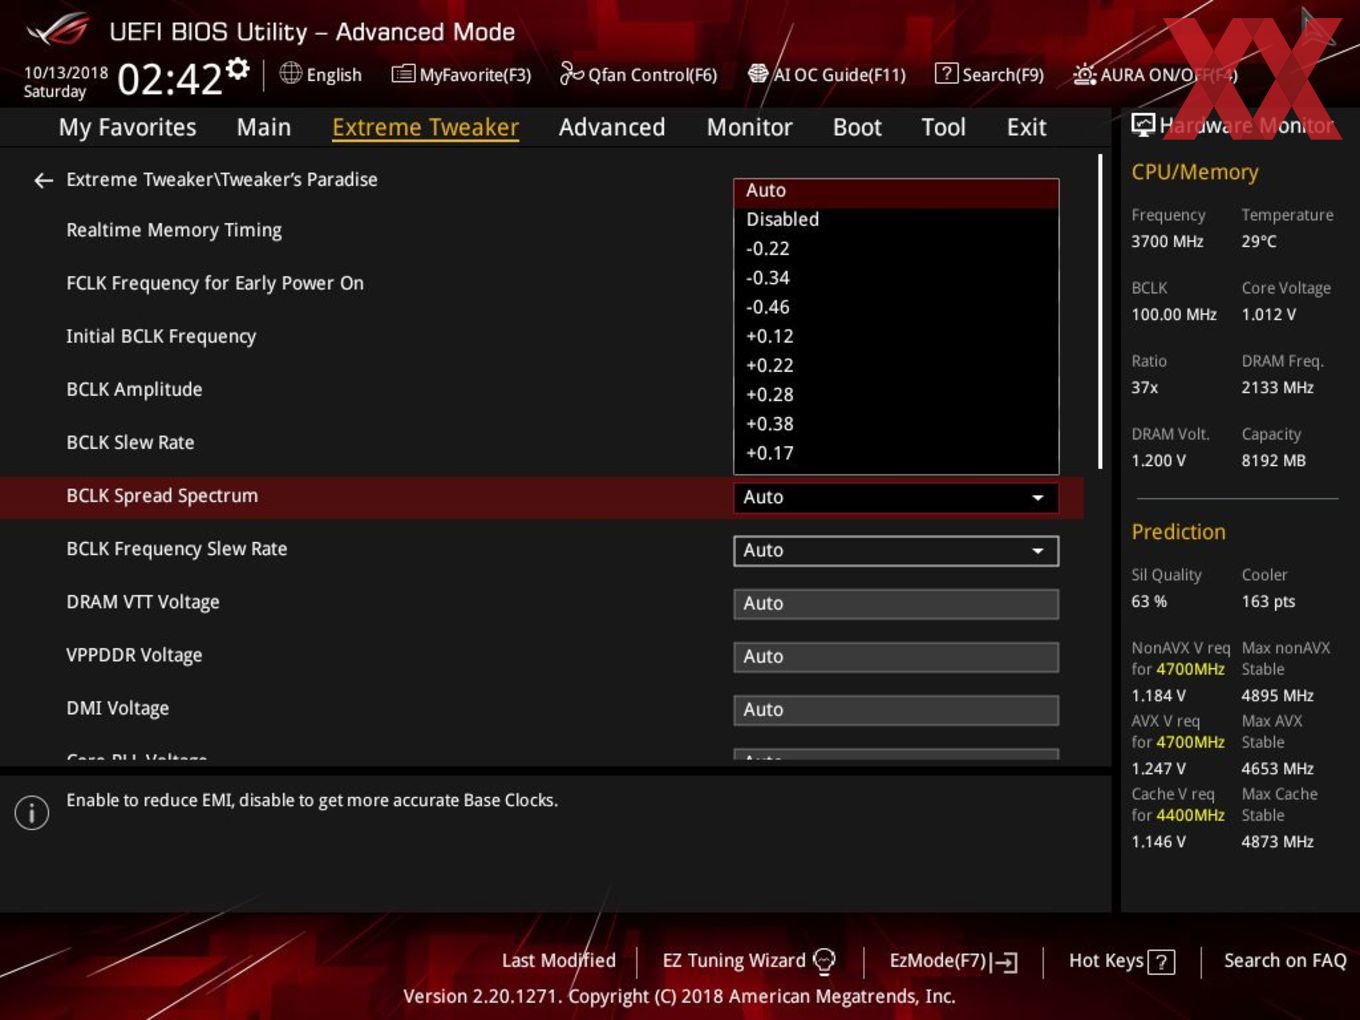Viewport: 1360px width, 1020px height.
Task: Click the back arrow to Extreme Tweaker
Action: pos(43,180)
